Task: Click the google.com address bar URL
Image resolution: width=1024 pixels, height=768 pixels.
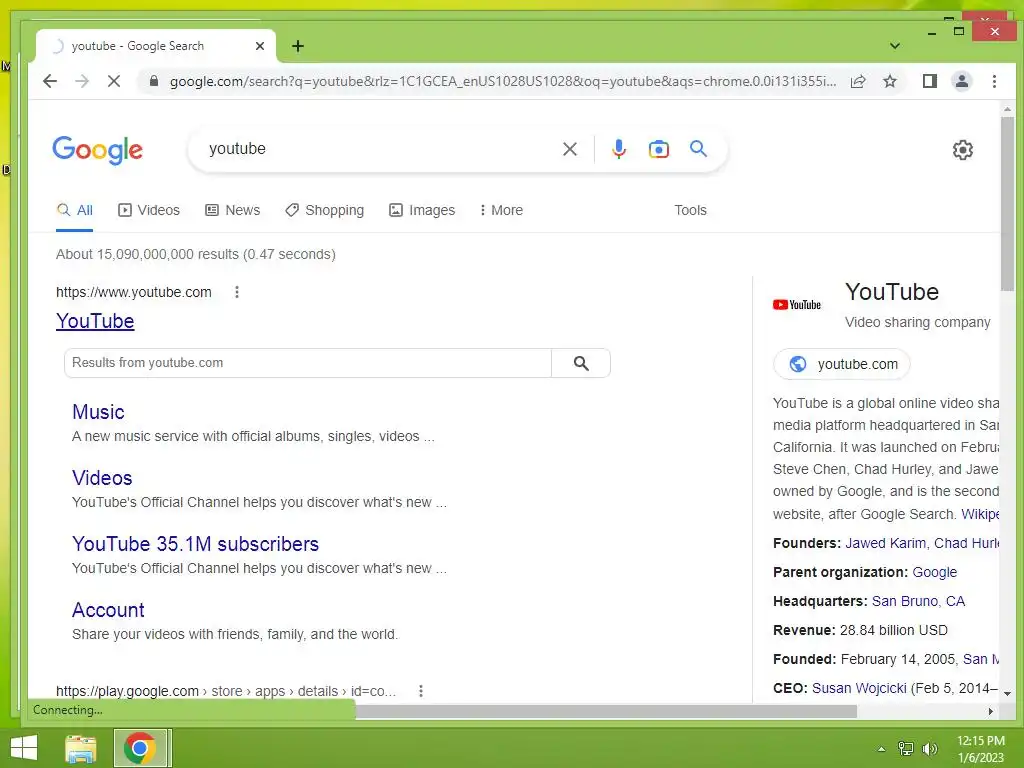Action: [503, 81]
